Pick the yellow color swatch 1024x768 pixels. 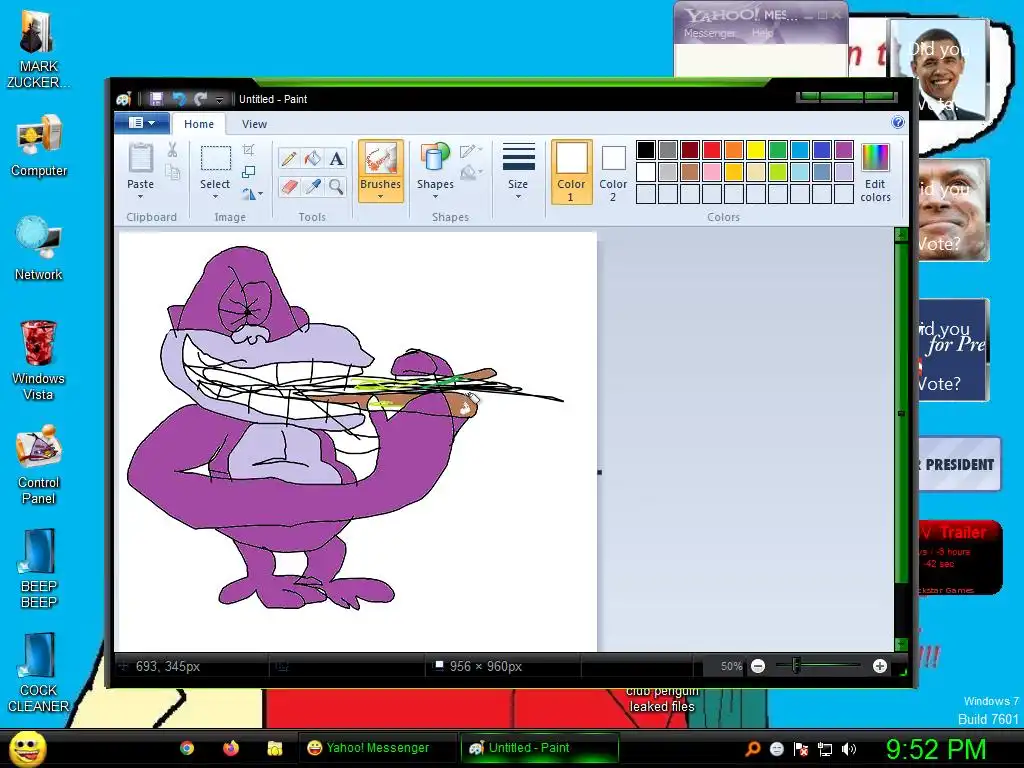tap(756, 150)
